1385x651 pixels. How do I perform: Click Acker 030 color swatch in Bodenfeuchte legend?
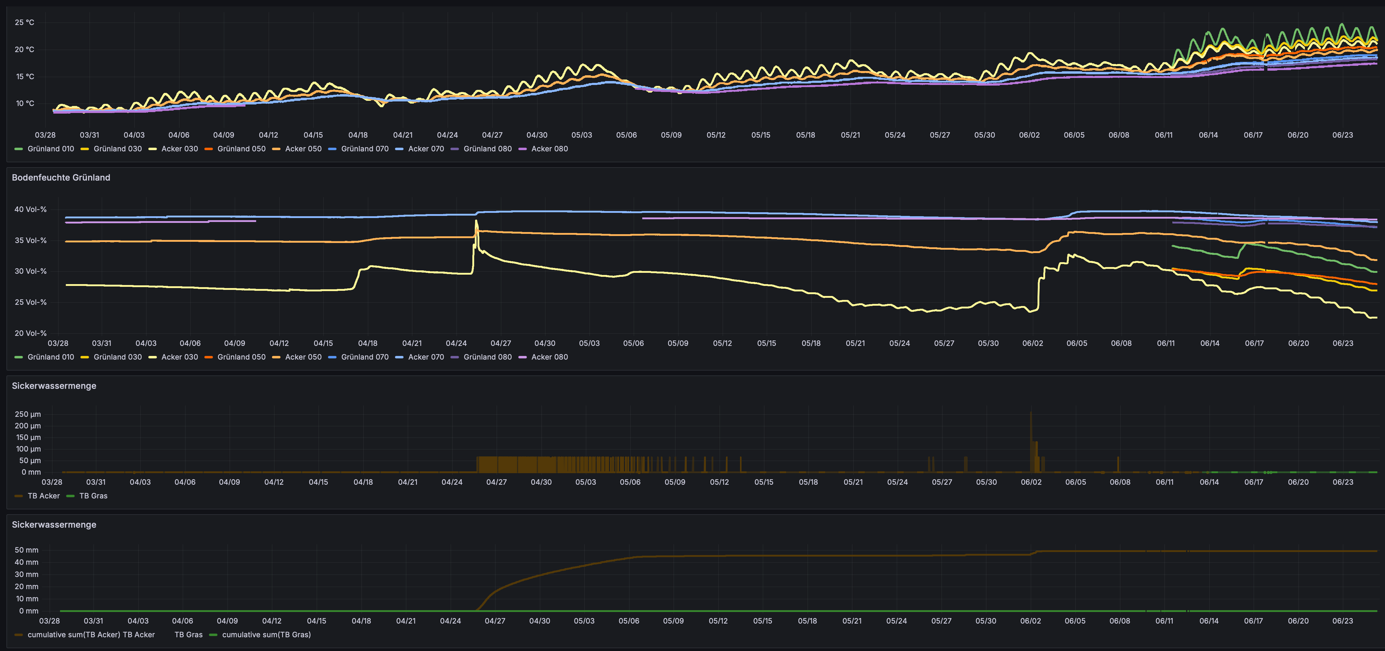153,357
